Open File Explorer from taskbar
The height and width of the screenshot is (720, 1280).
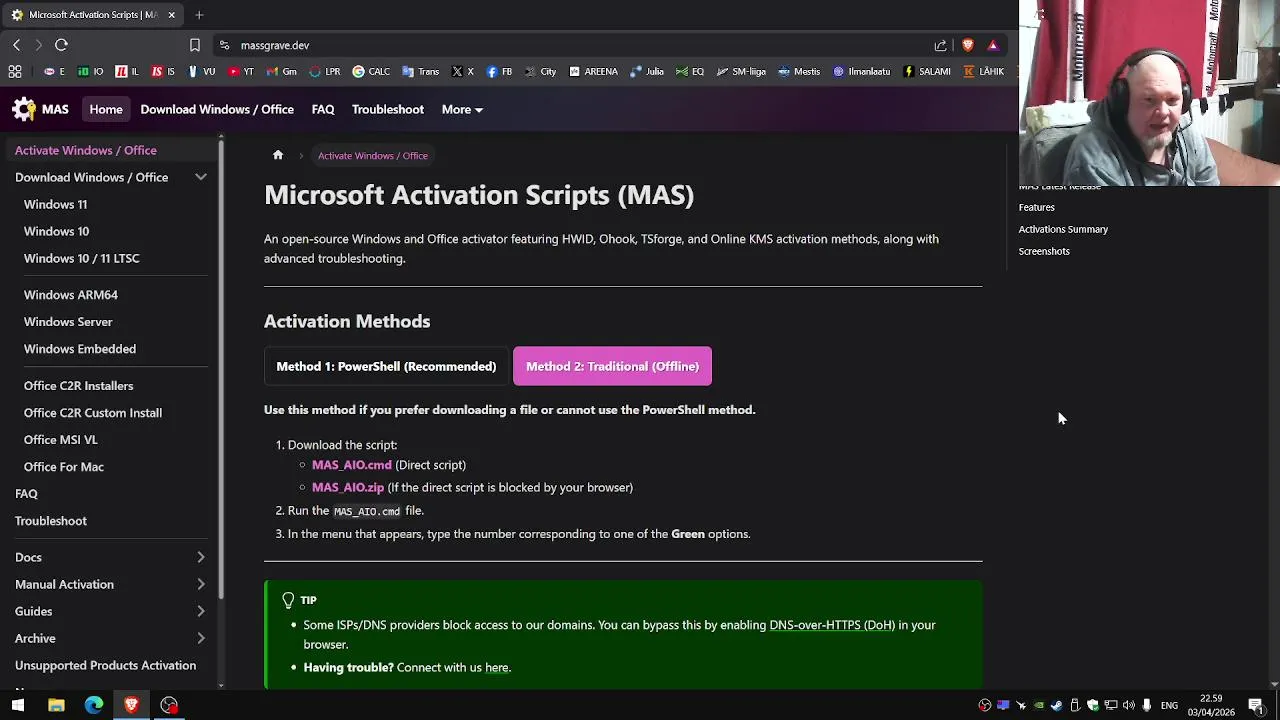(56, 705)
